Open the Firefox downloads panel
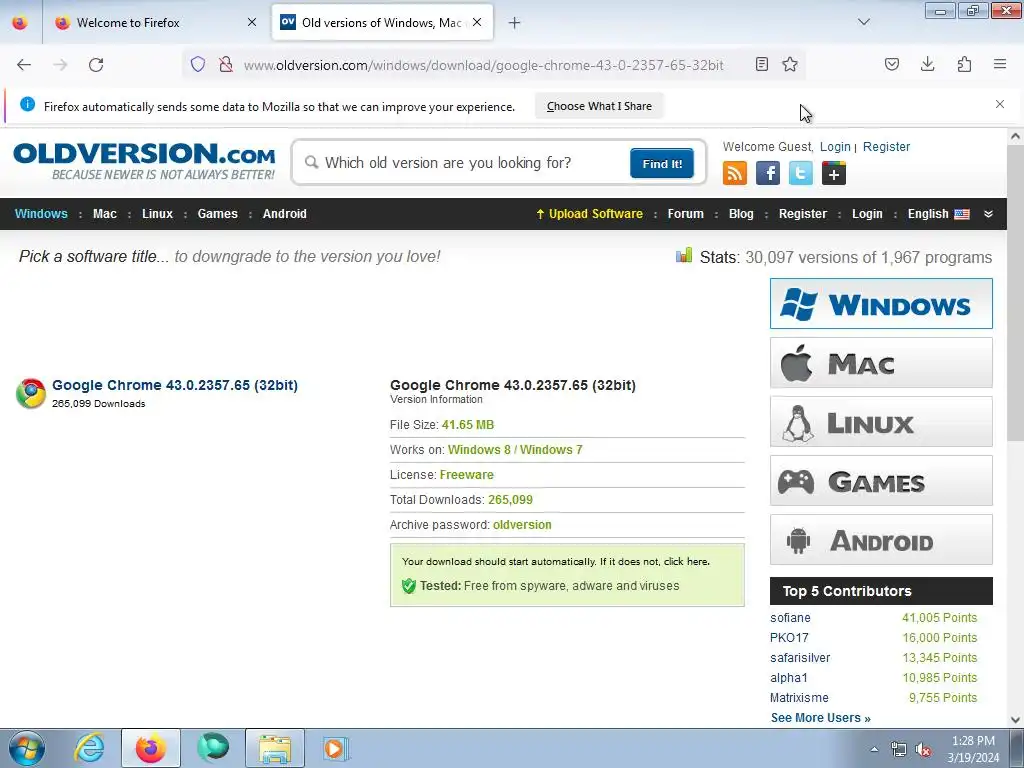 click(x=927, y=64)
